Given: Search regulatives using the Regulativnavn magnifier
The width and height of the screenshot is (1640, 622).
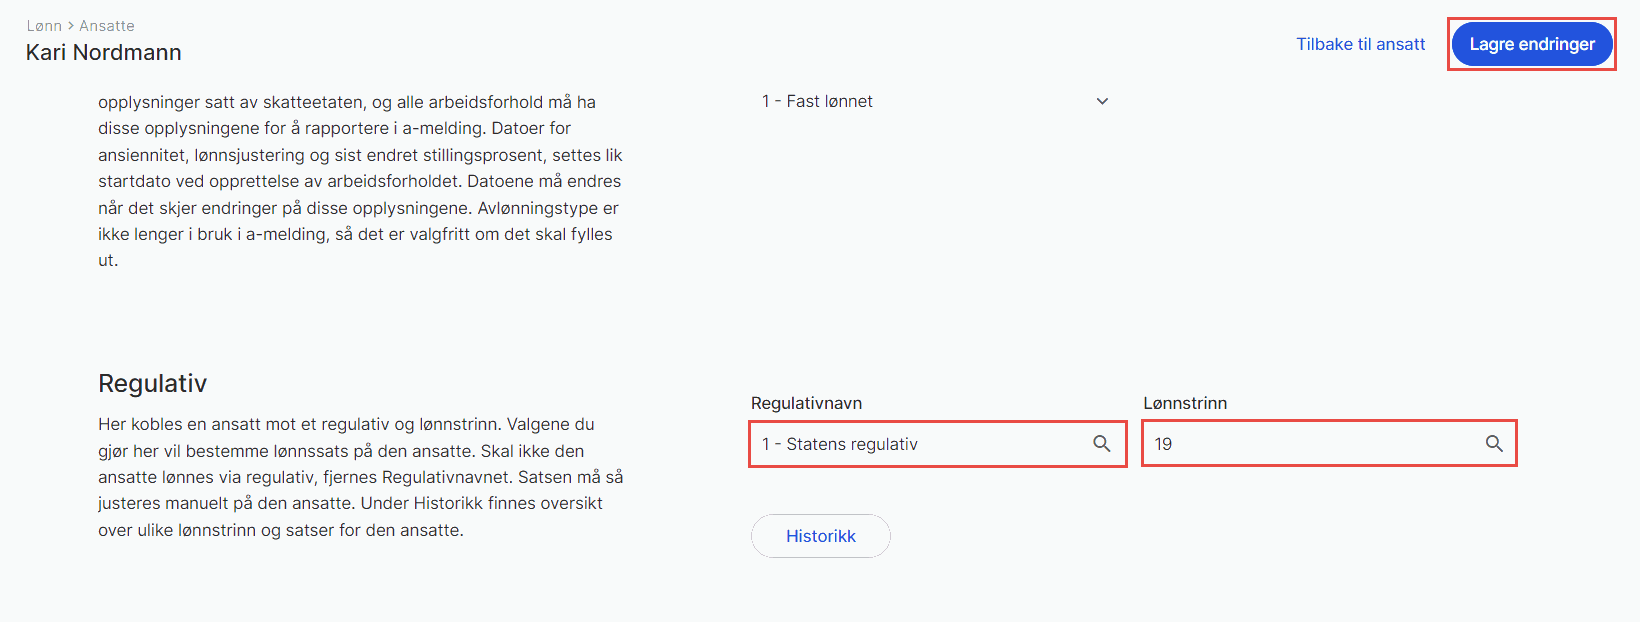Looking at the screenshot, I should click(x=1103, y=443).
